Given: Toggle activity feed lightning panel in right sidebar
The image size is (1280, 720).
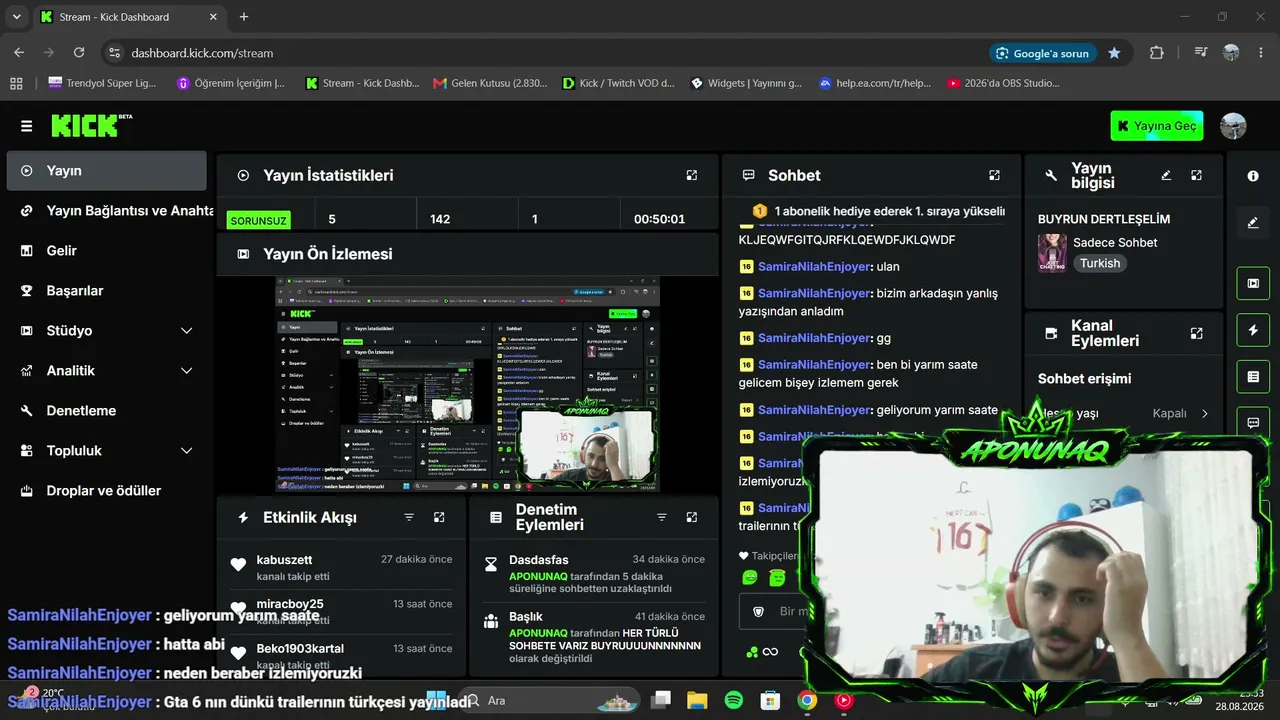Looking at the screenshot, I should (1253, 330).
